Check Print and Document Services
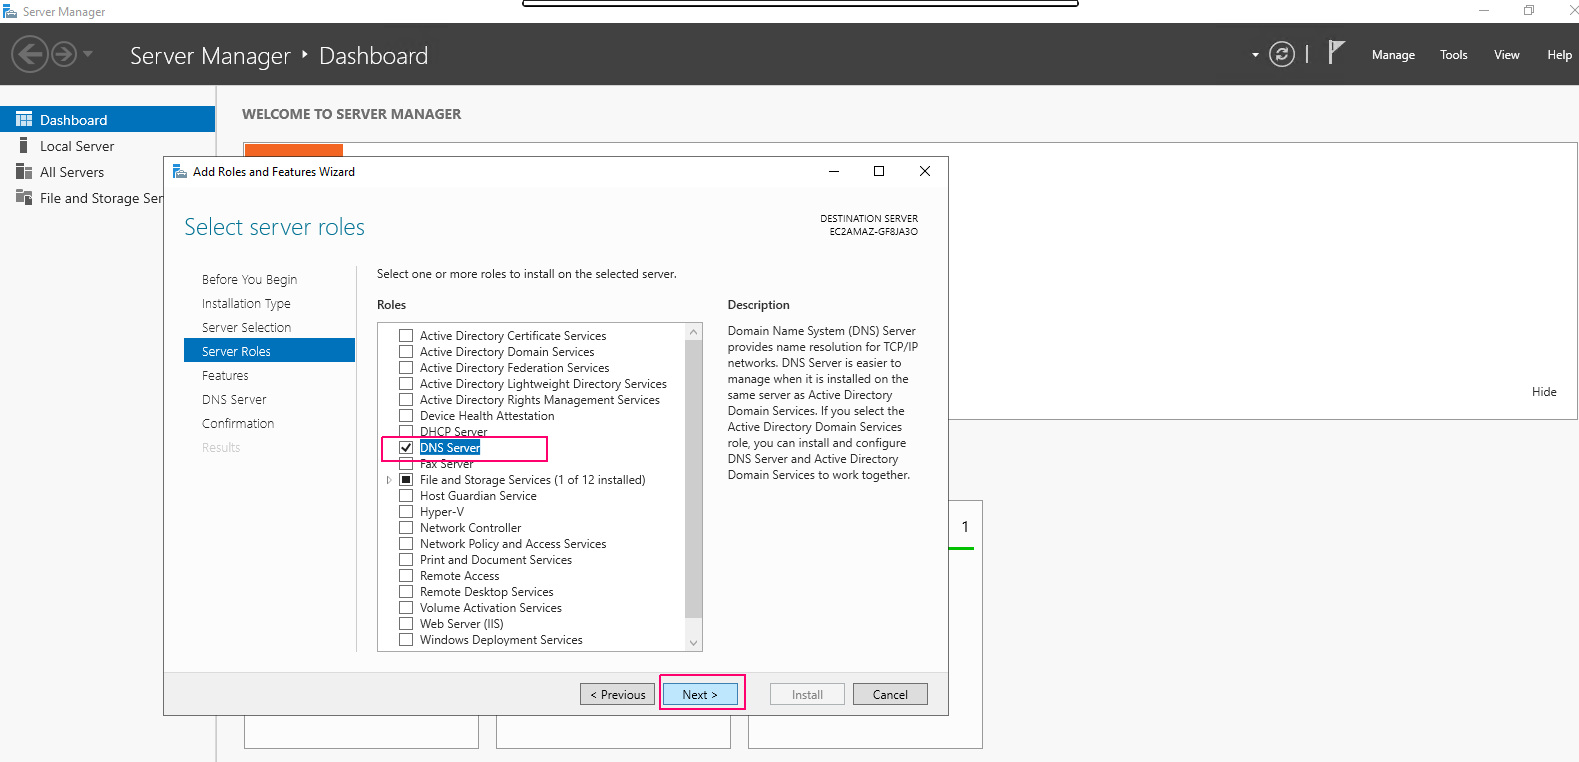 click(406, 560)
